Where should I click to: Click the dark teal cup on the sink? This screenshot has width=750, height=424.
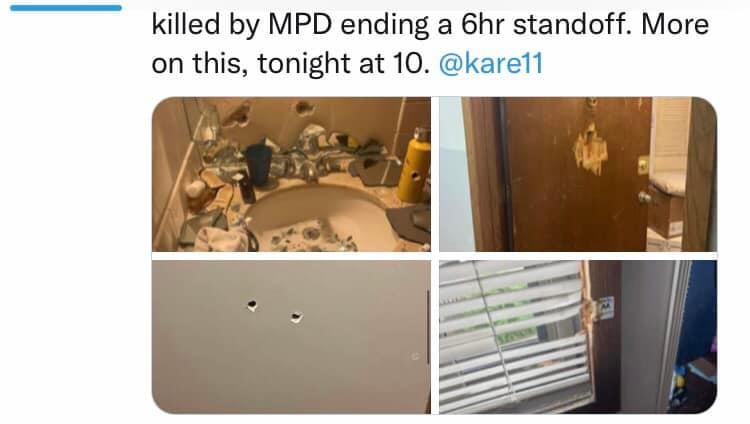click(259, 165)
